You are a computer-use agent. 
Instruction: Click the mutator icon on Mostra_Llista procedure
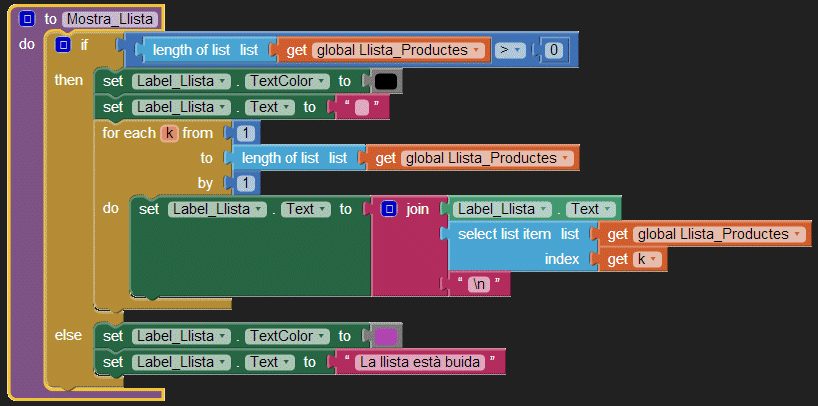pos(27,18)
